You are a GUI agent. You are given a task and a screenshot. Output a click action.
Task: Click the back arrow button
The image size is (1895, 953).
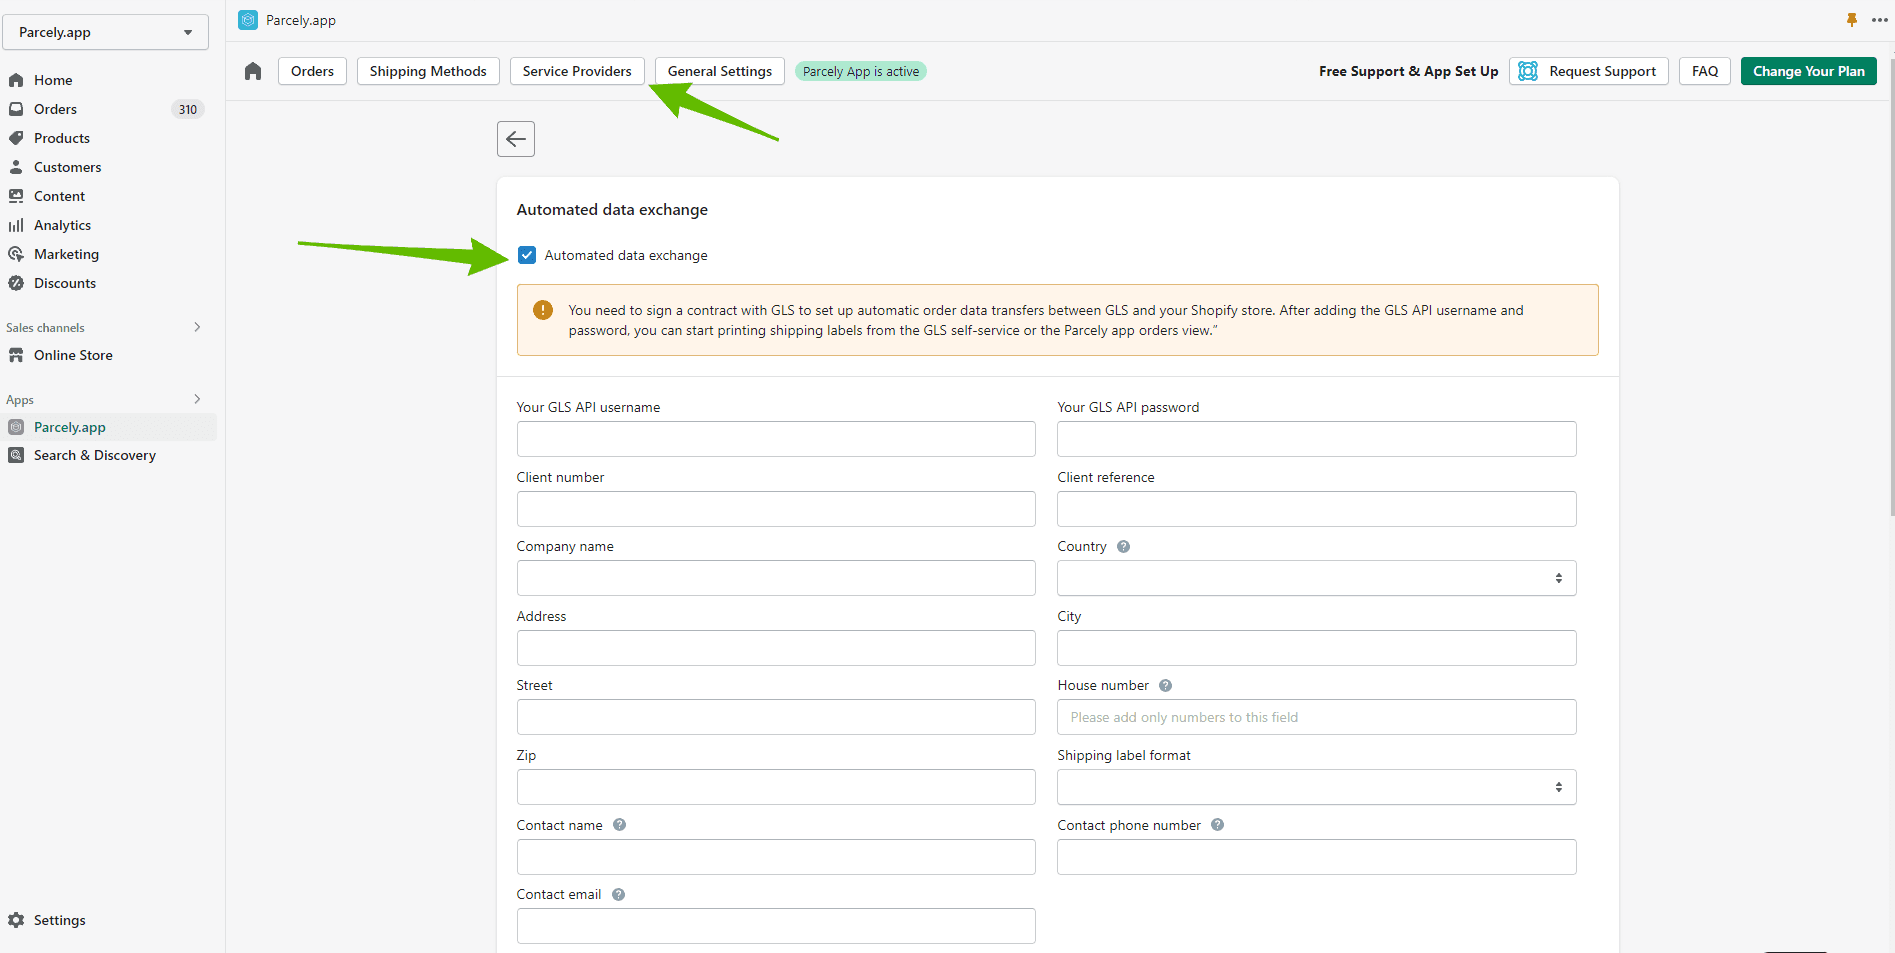(516, 139)
